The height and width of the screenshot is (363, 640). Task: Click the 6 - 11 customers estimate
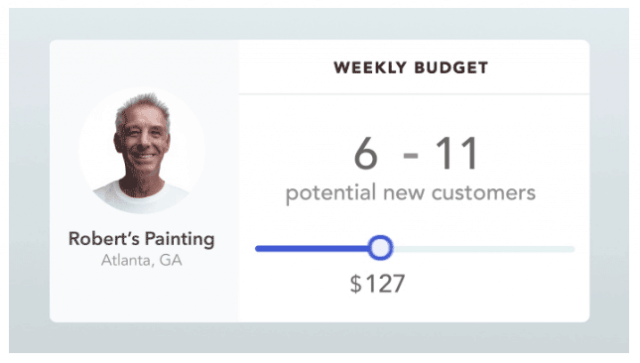[416, 154]
